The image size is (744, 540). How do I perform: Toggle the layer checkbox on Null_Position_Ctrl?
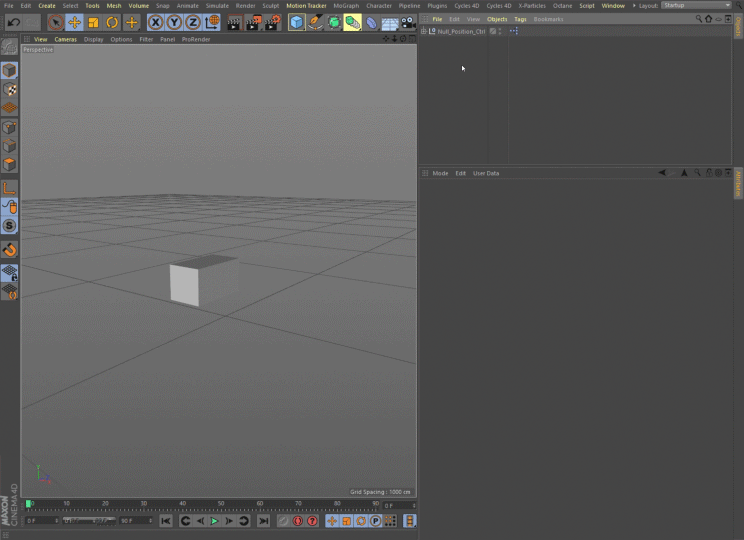pos(493,31)
